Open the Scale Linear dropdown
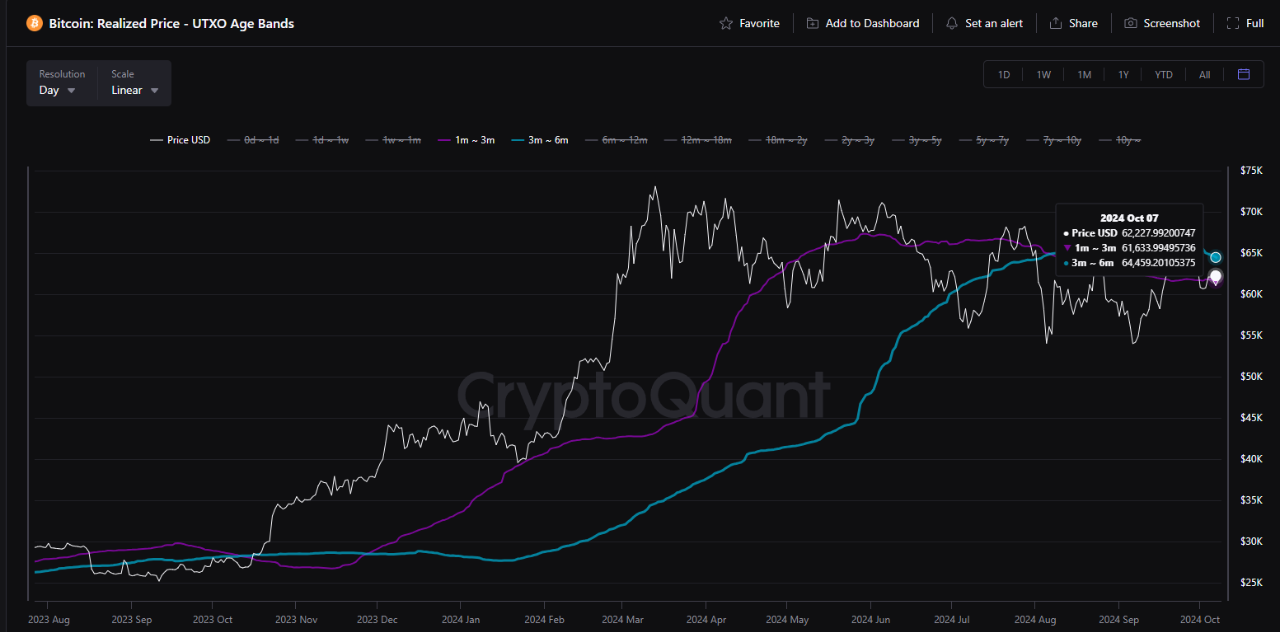The image size is (1280, 632). tap(133, 90)
